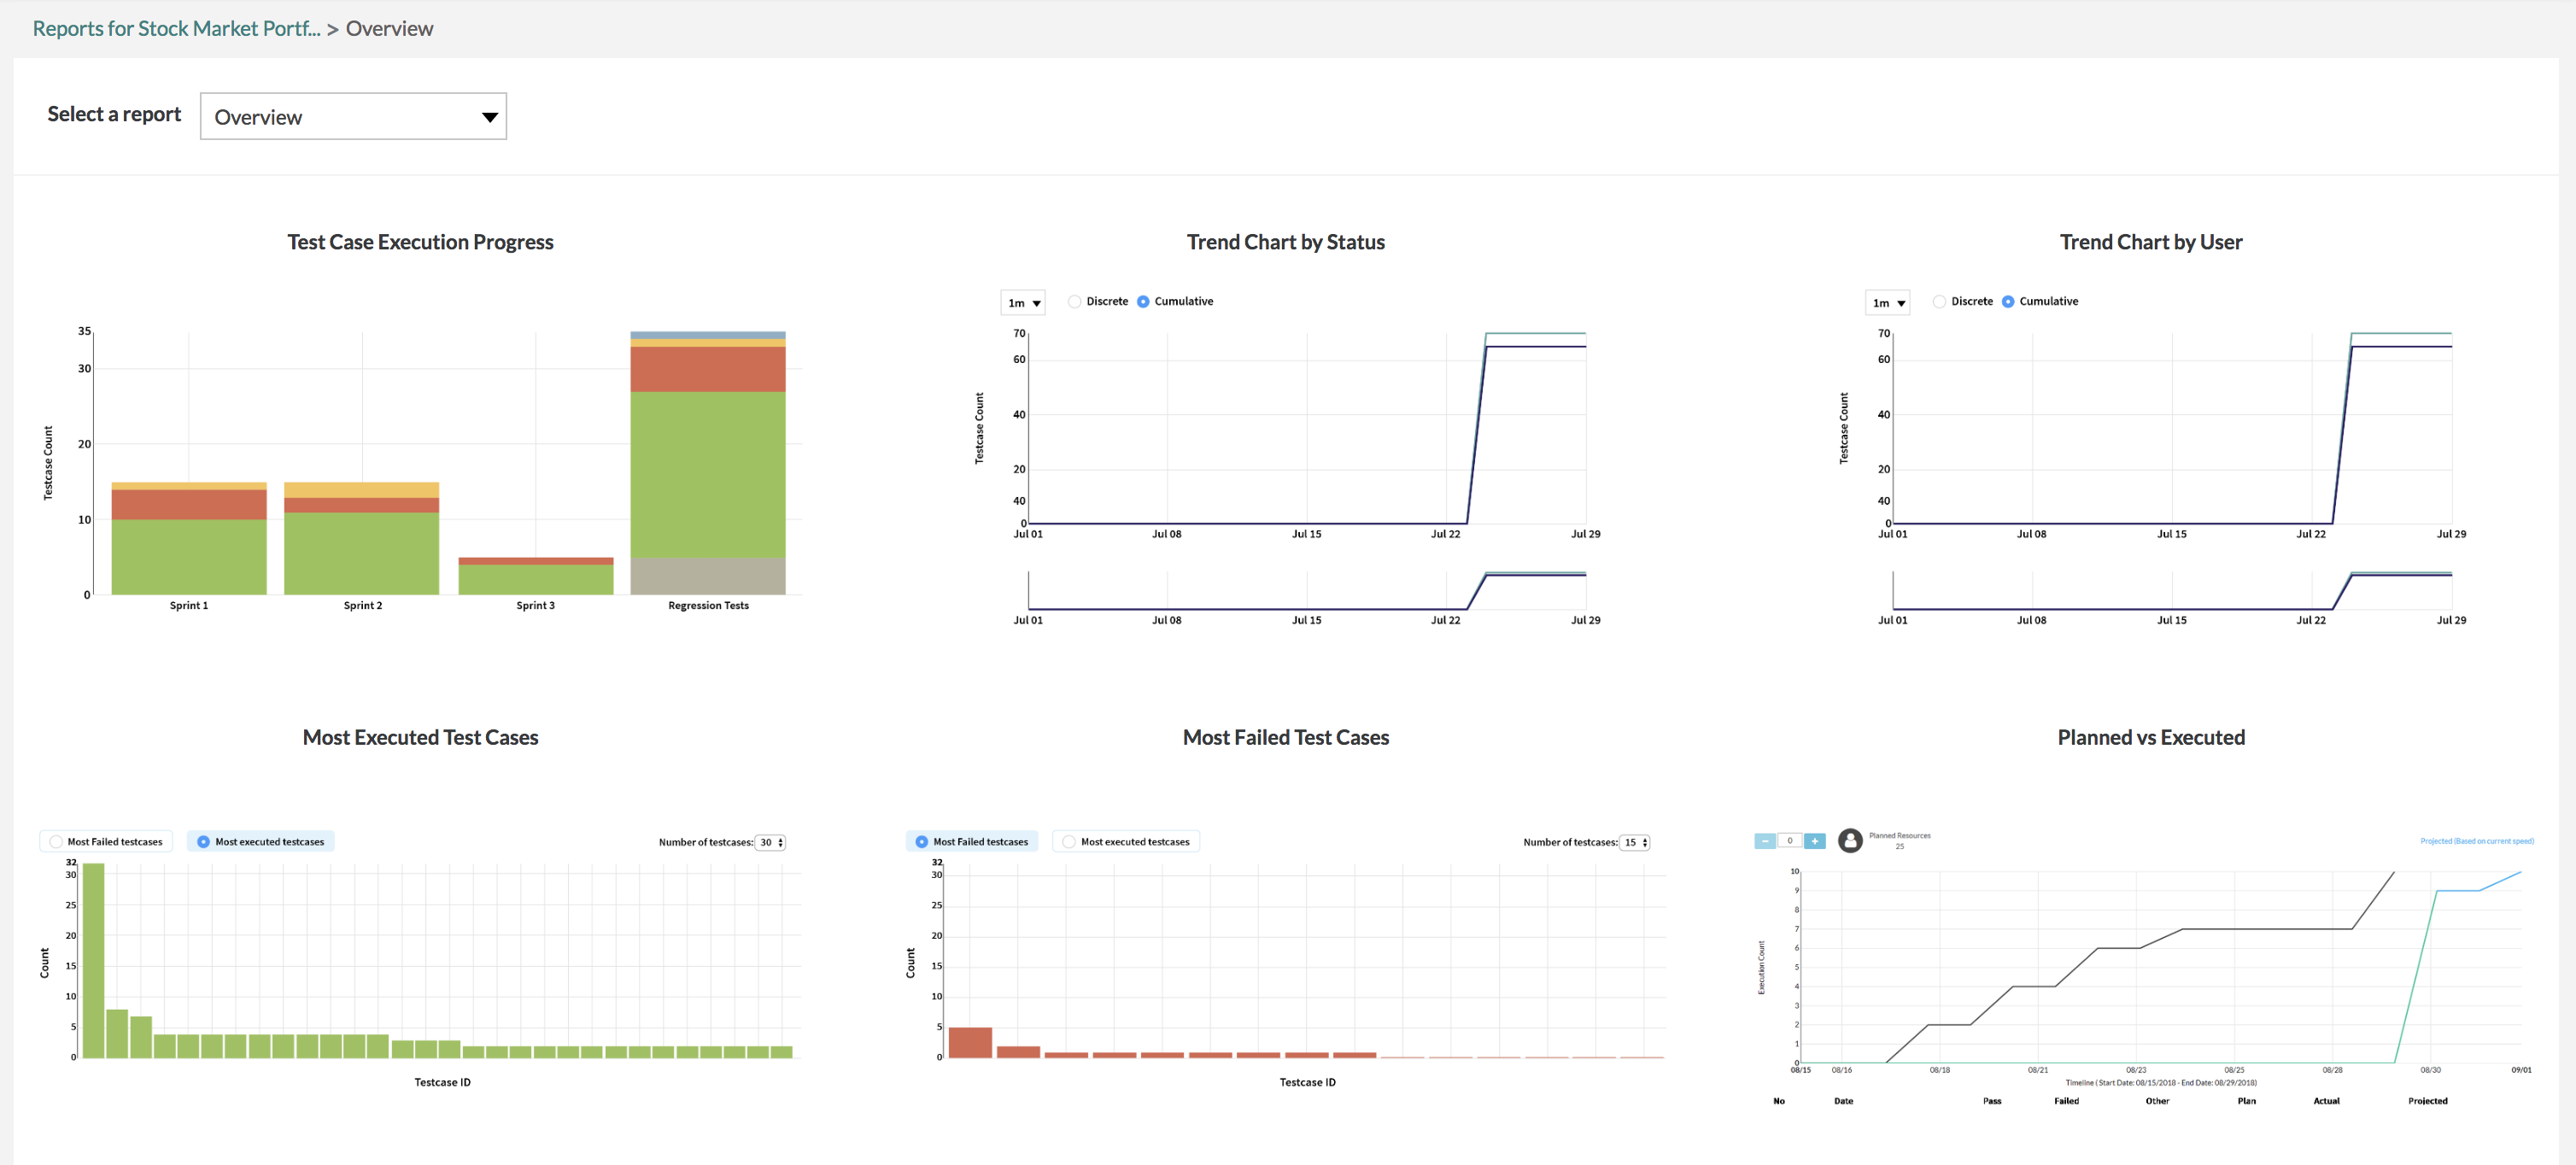Click Projected (Based on current speed) legend link

click(x=2476, y=841)
